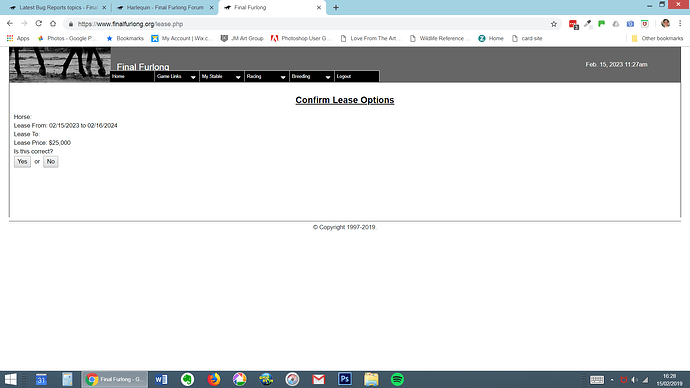The height and width of the screenshot is (388, 690).
Task: Launch Firefox from the taskbar
Action: pyautogui.click(x=214, y=379)
